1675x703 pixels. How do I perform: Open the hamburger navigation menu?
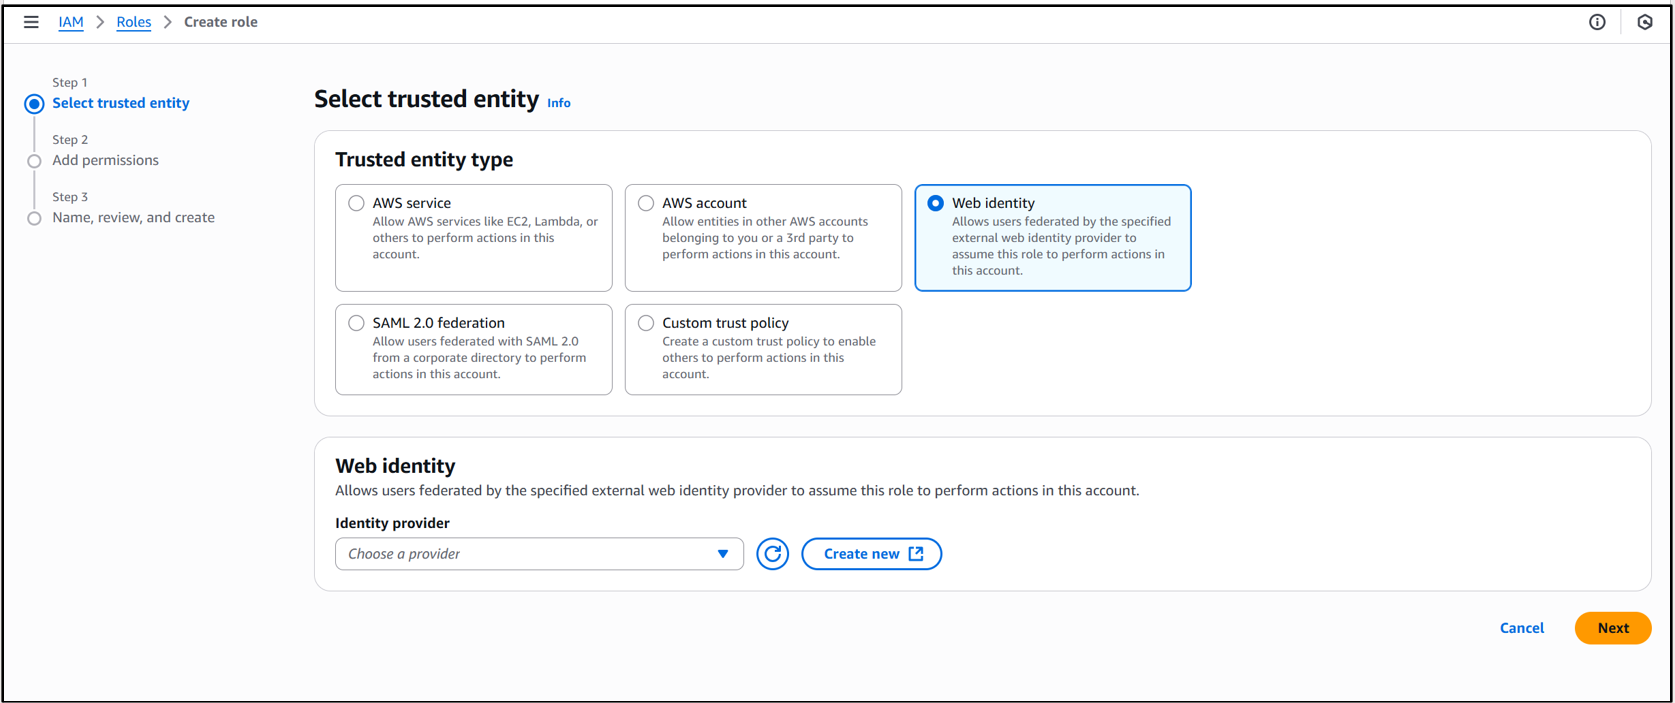(31, 22)
